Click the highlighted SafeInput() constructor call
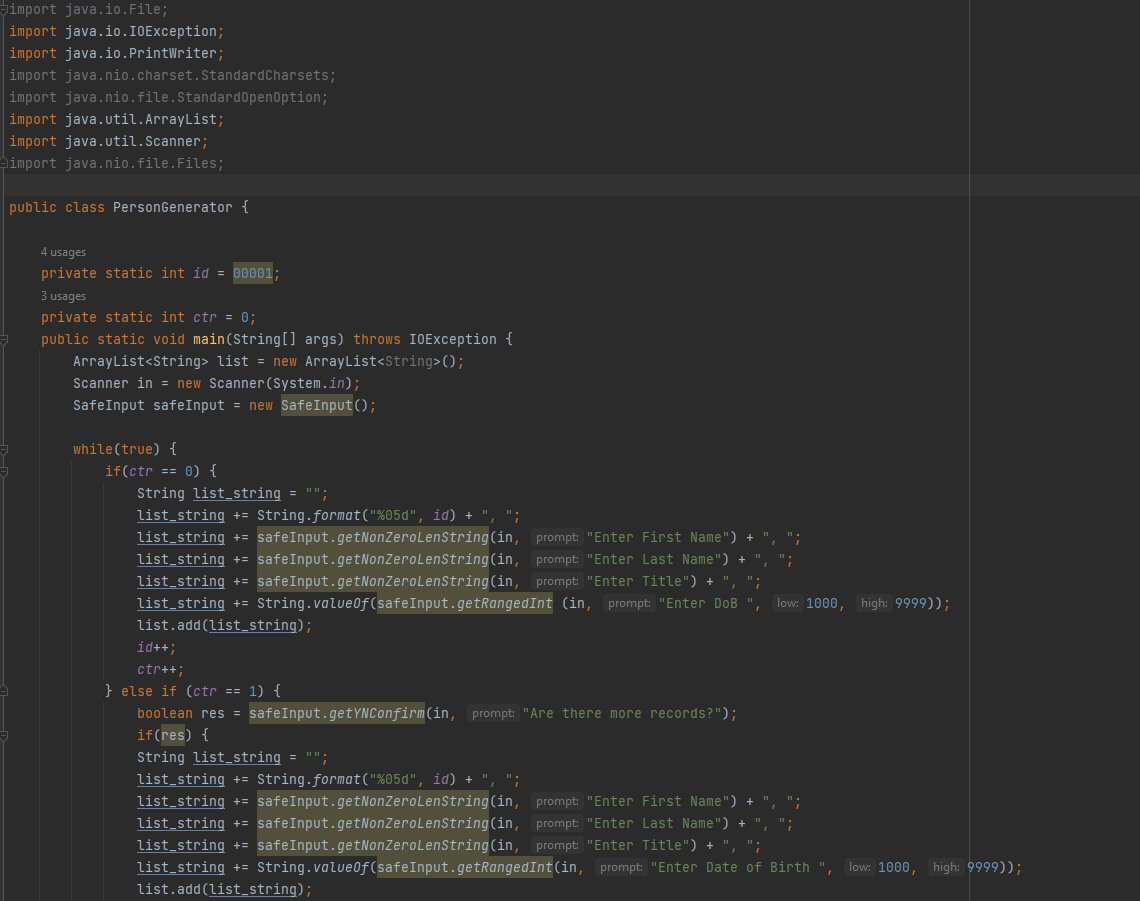The image size is (1140, 901). coord(316,405)
